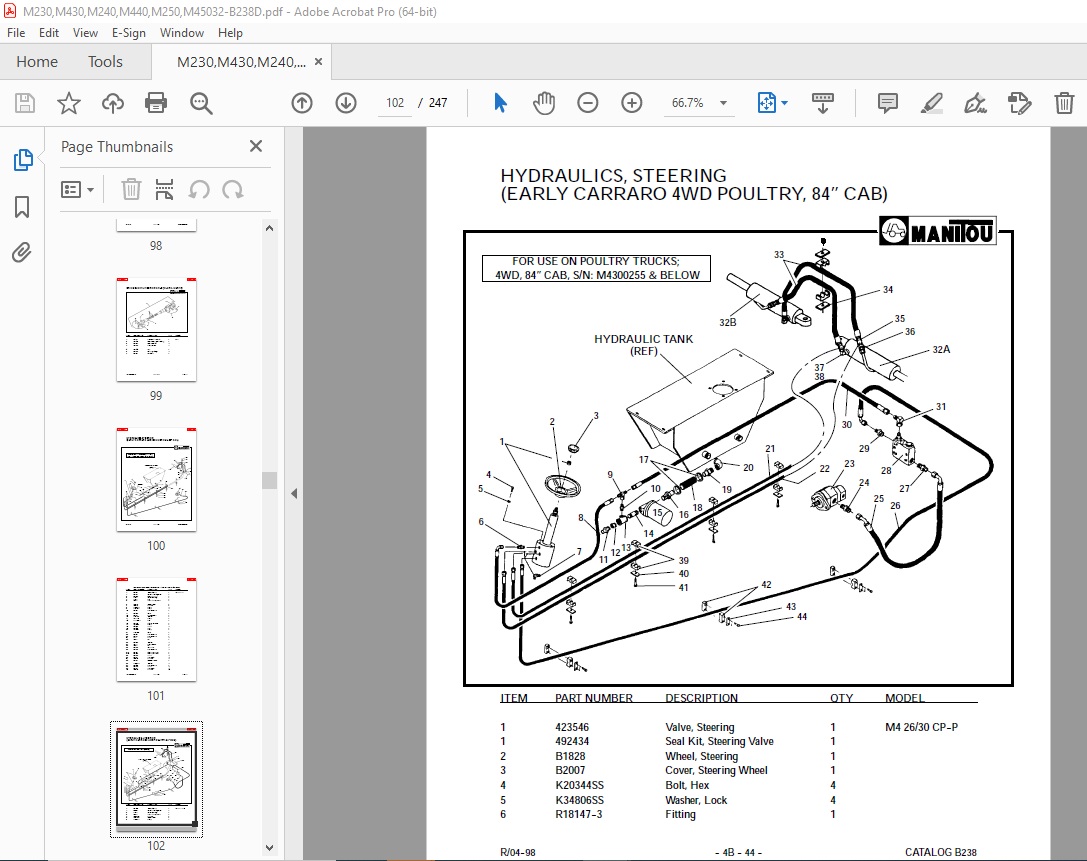Open the Help menu
Image resolution: width=1087 pixels, height=861 pixels.
230,33
